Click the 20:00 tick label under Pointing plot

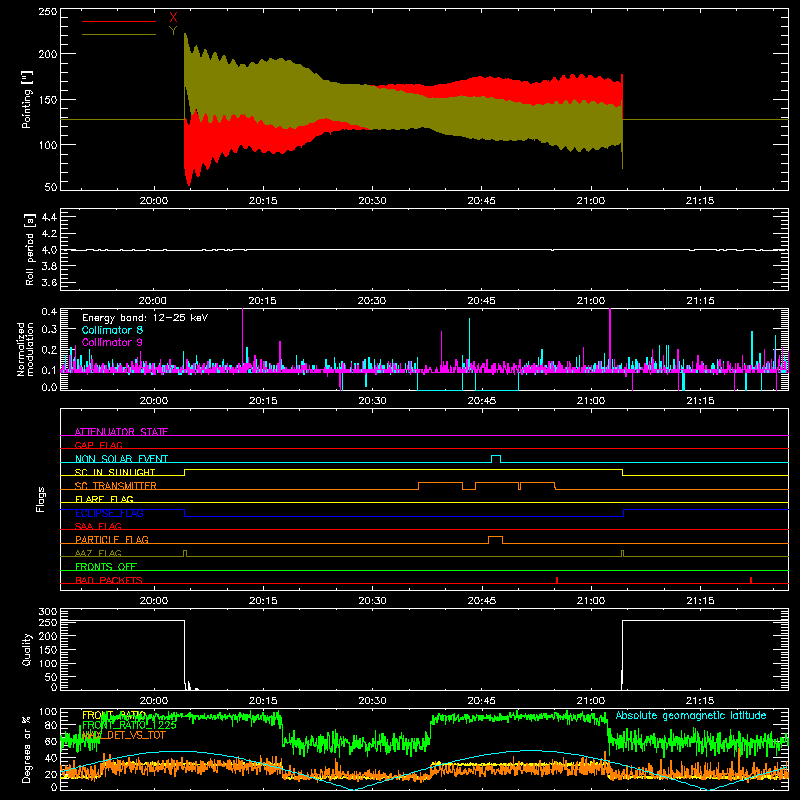click(153, 201)
